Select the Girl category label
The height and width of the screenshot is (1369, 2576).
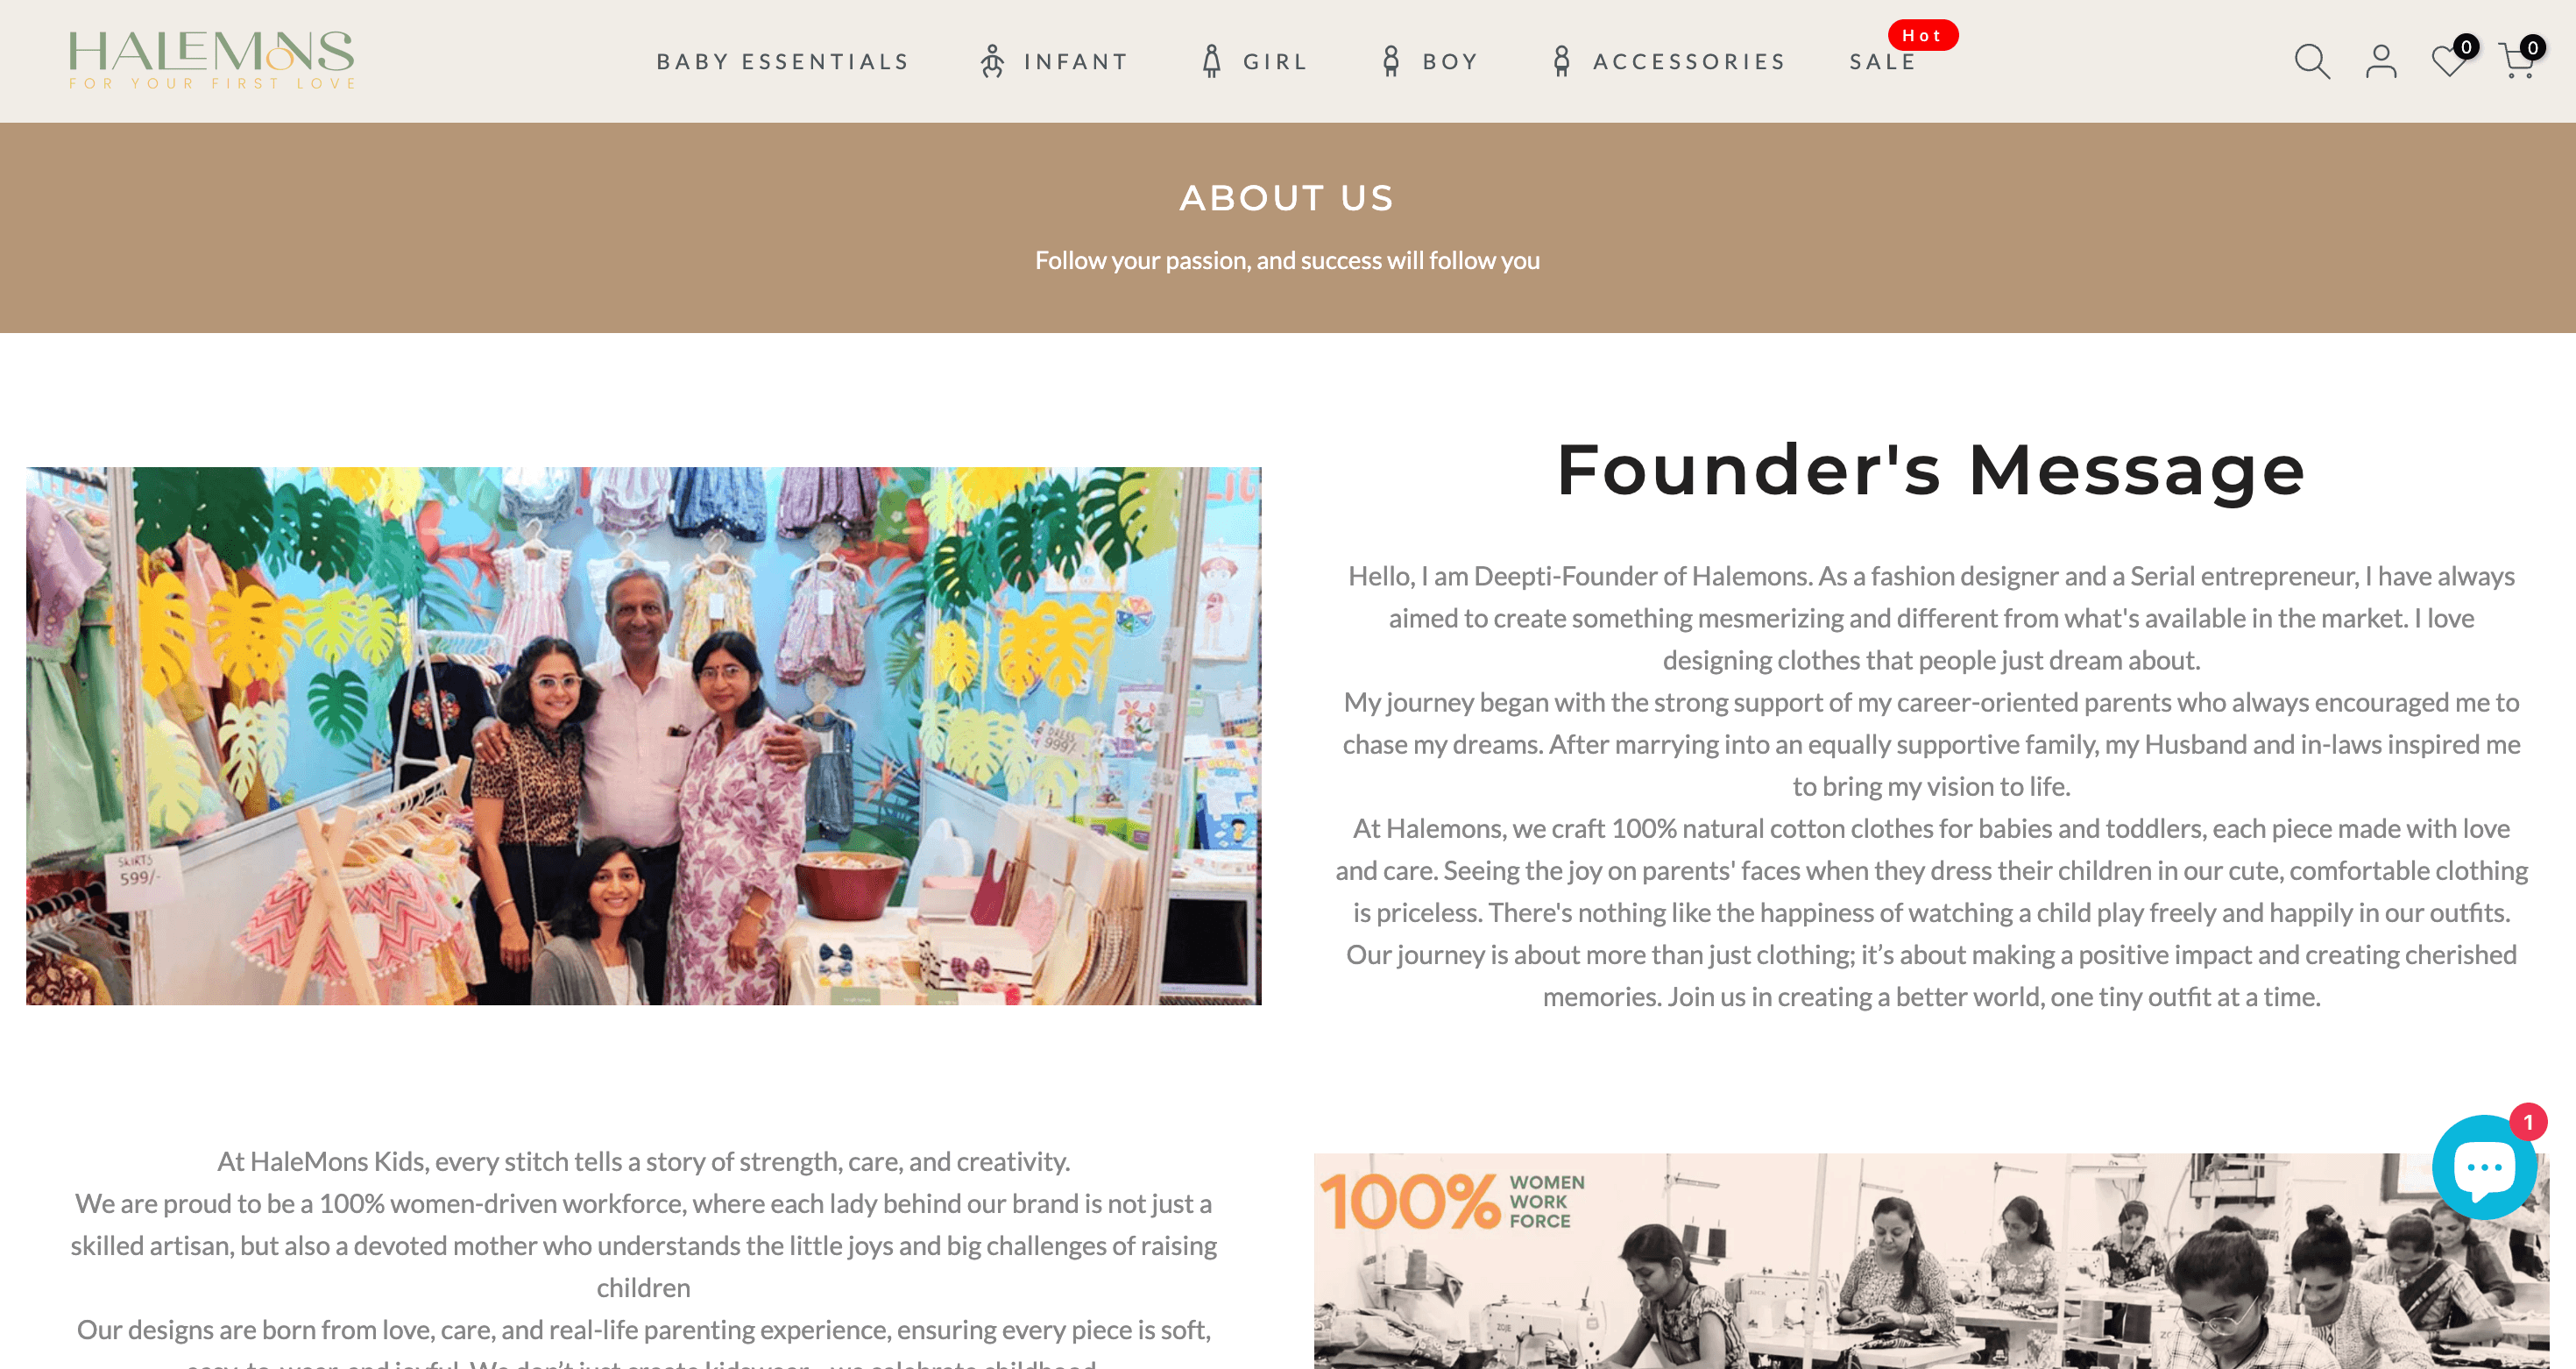click(1276, 62)
